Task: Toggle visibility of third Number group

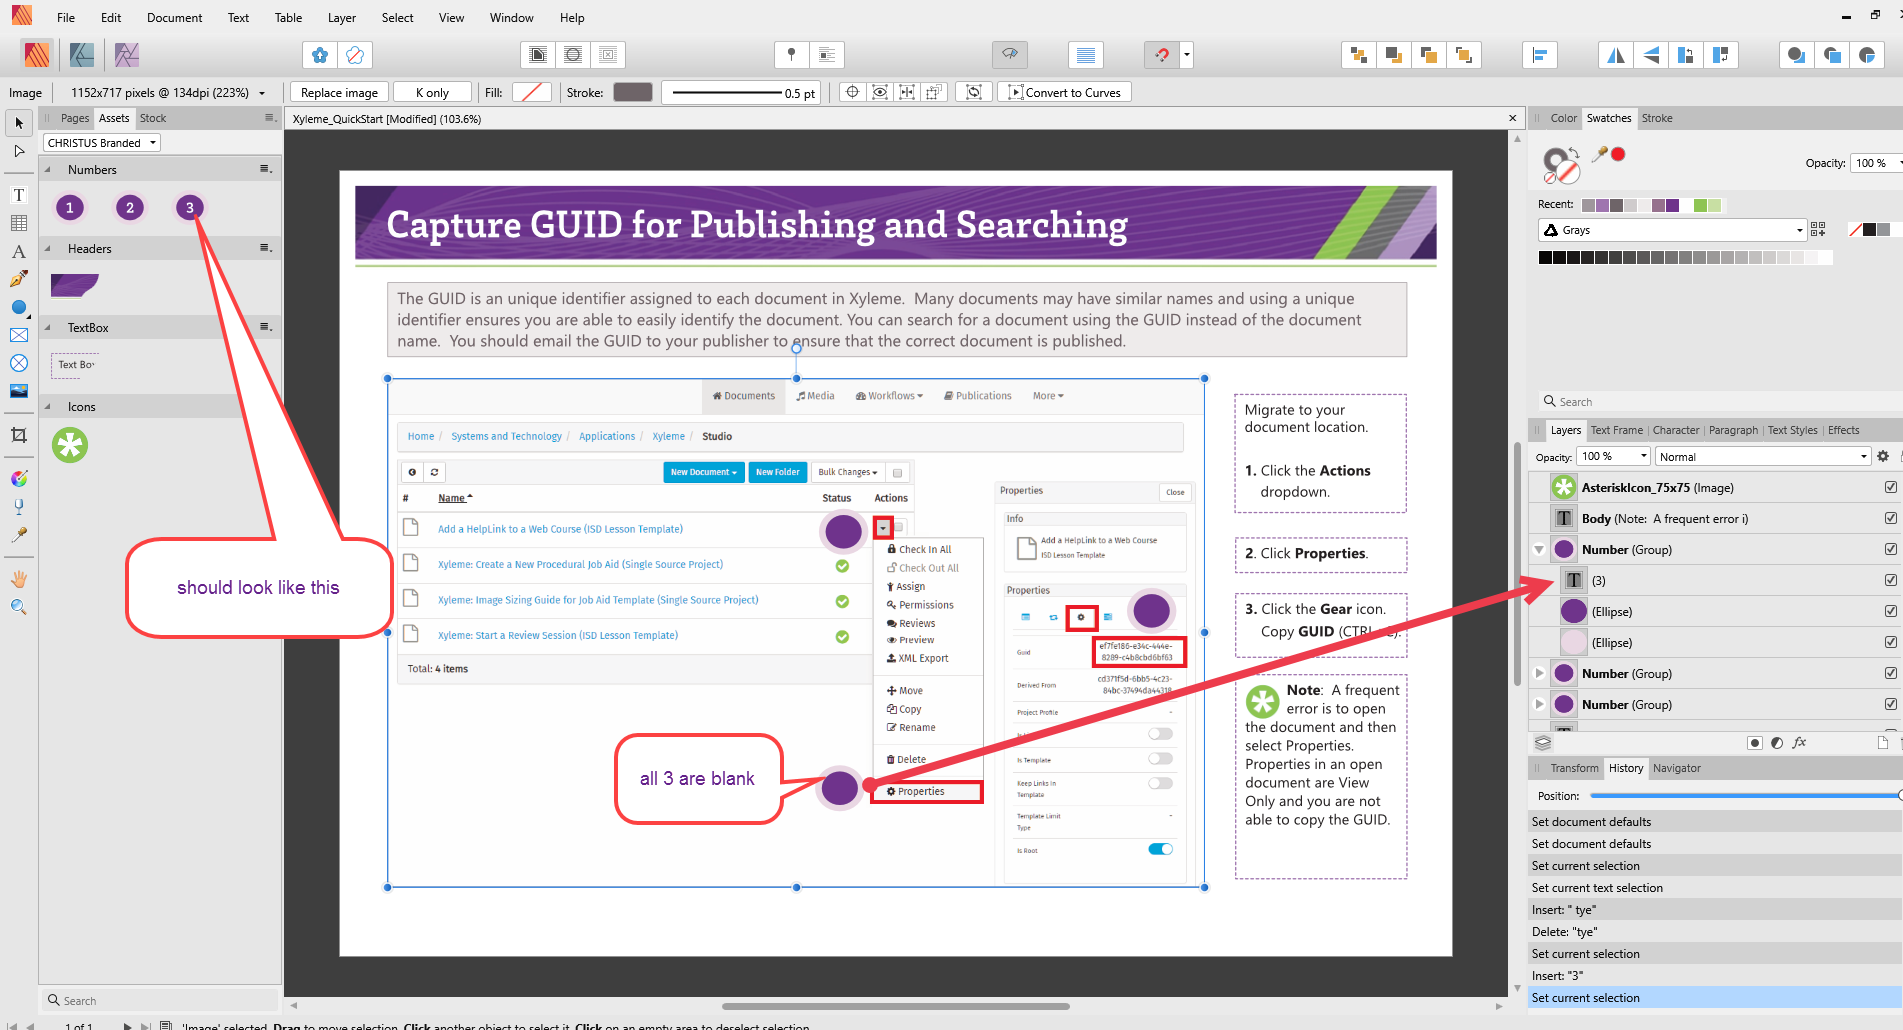Action: click(1891, 704)
